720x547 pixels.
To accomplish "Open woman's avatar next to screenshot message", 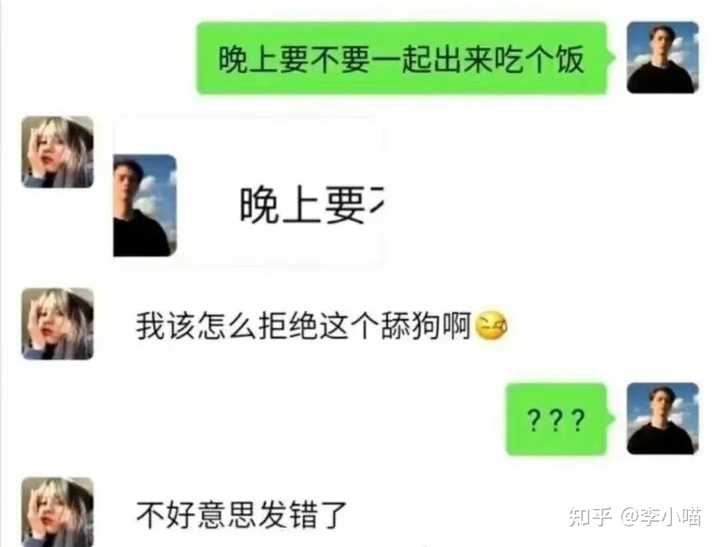I will tap(58, 152).
